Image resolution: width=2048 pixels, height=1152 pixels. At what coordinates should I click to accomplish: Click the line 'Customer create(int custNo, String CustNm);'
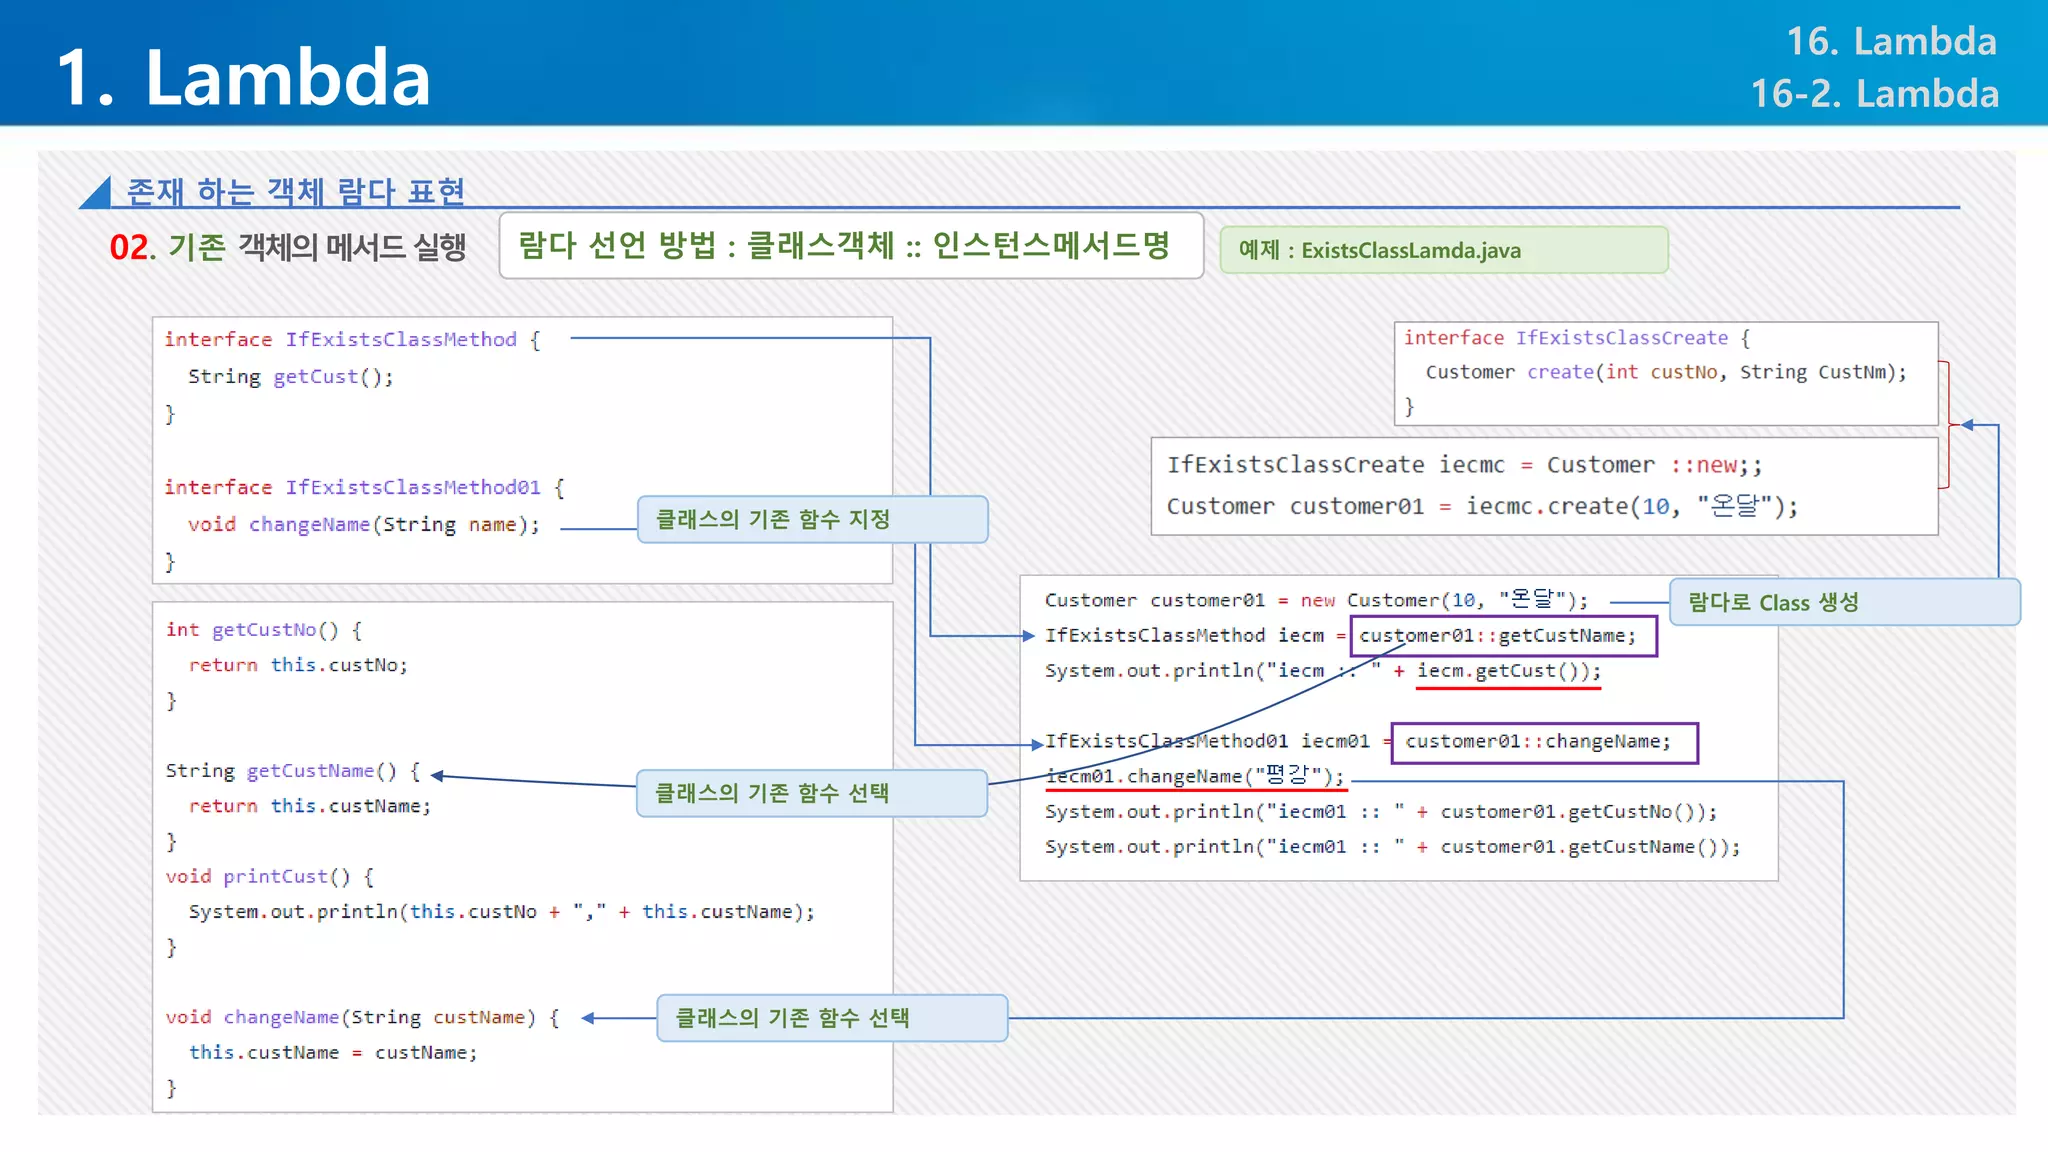pyautogui.click(x=1666, y=372)
